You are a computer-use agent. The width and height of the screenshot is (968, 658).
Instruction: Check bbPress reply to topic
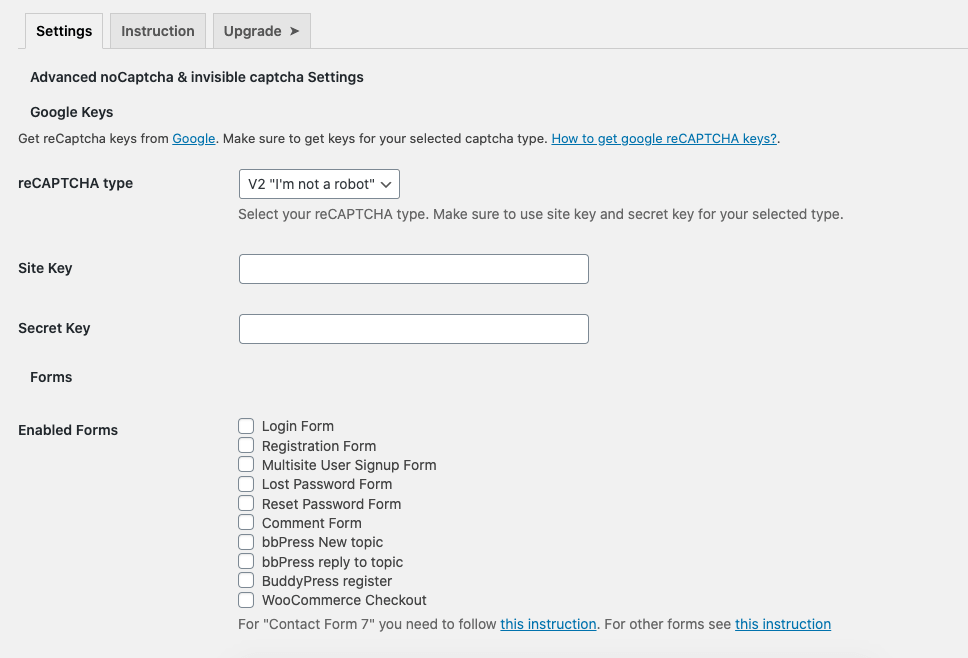(x=246, y=561)
